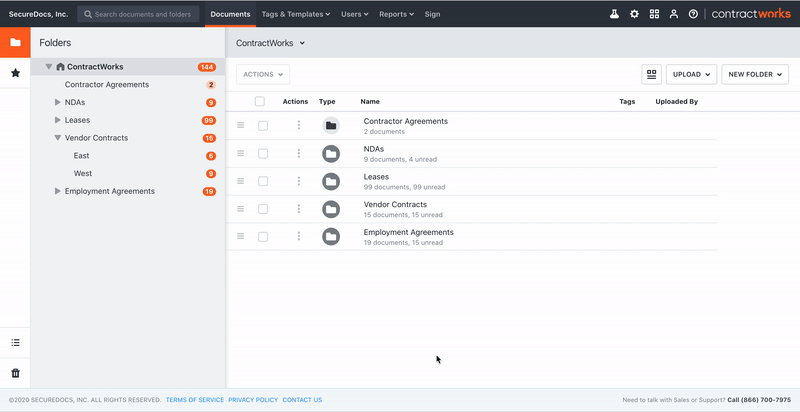Open the Contact Us link
Image resolution: width=800 pixels, height=412 pixels.
(302, 400)
